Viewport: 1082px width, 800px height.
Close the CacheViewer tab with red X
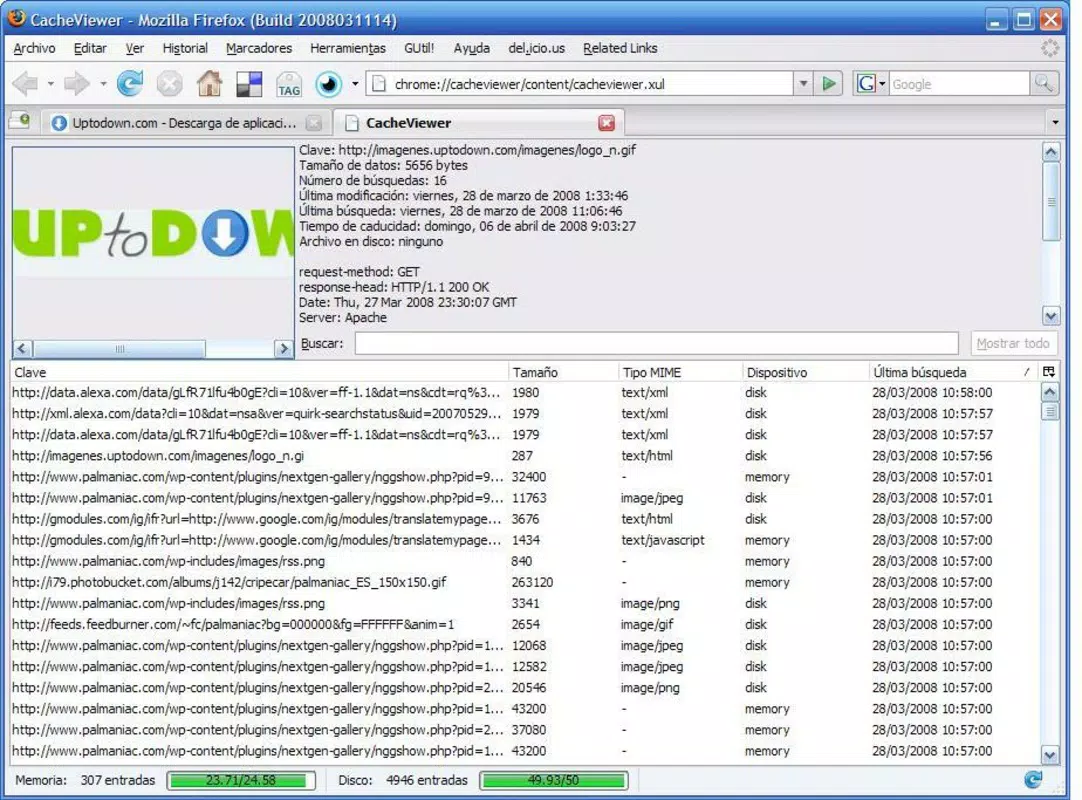coord(607,123)
